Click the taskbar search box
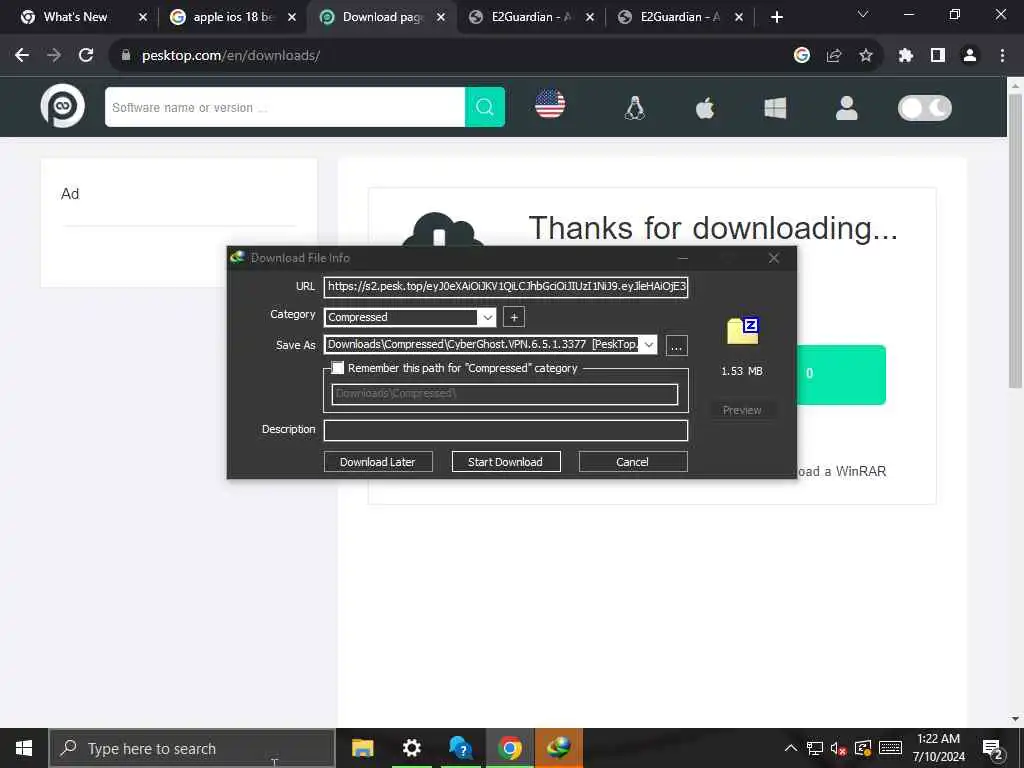The width and height of the screenshot is (1024, 768). 192,748
